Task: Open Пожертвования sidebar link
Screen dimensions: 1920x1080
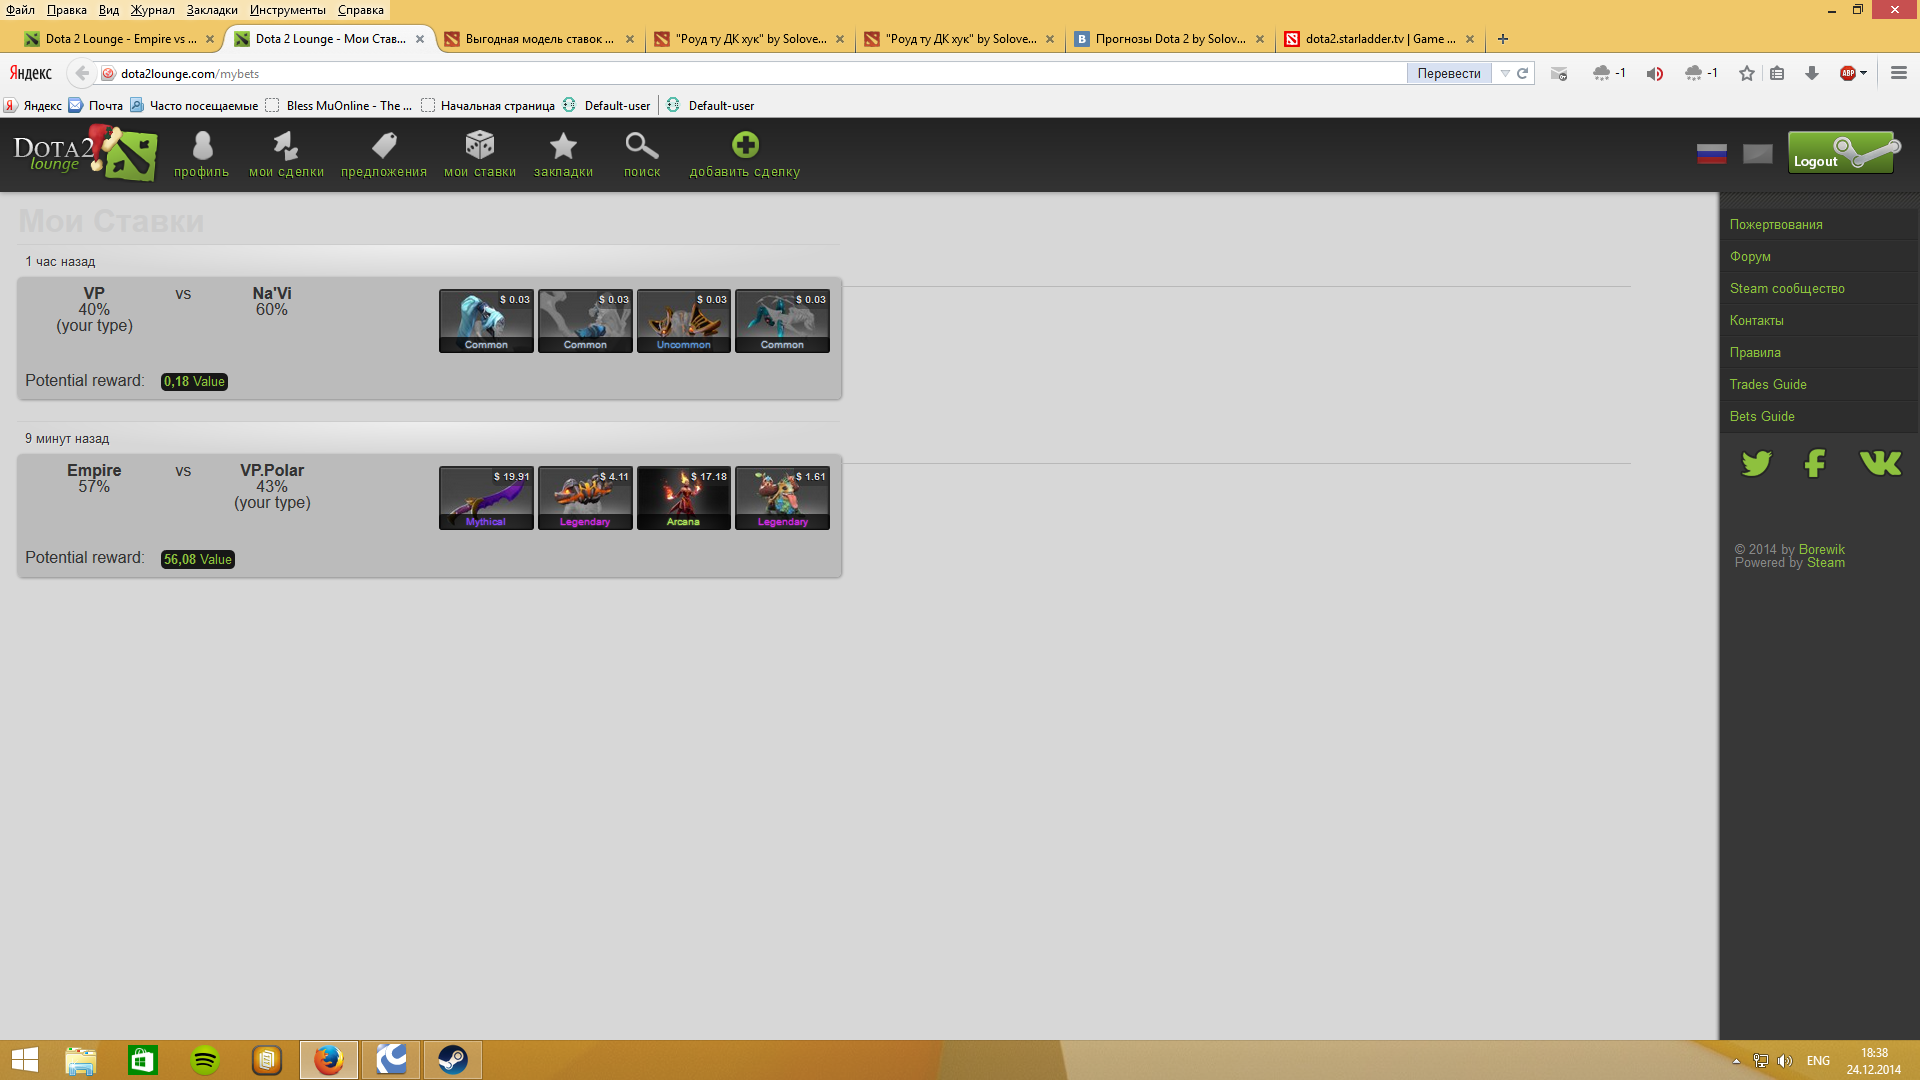Action: [x=1776, y=224]
